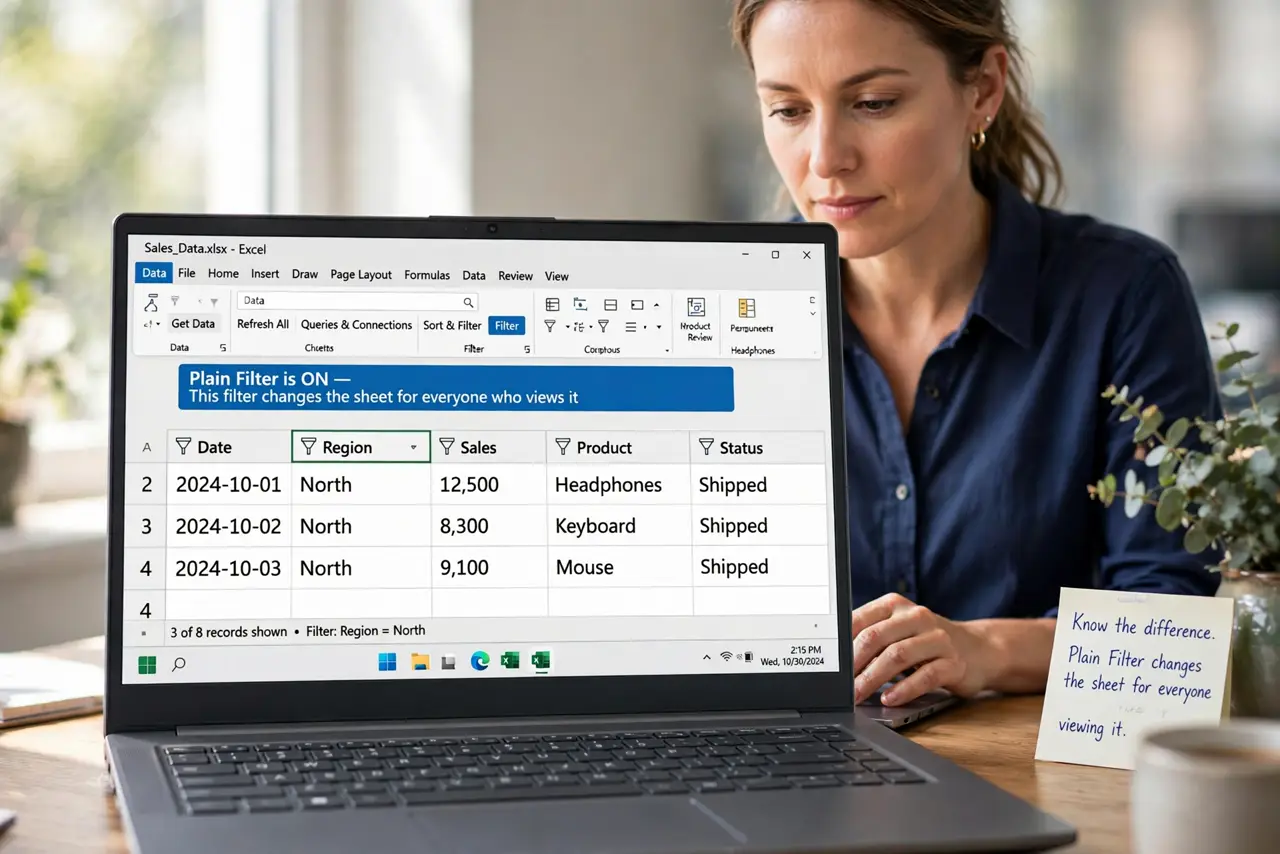The image size is (1280, 854).
Task: Open the centered Windows Start logo
Action: click(x=387, y=661)
